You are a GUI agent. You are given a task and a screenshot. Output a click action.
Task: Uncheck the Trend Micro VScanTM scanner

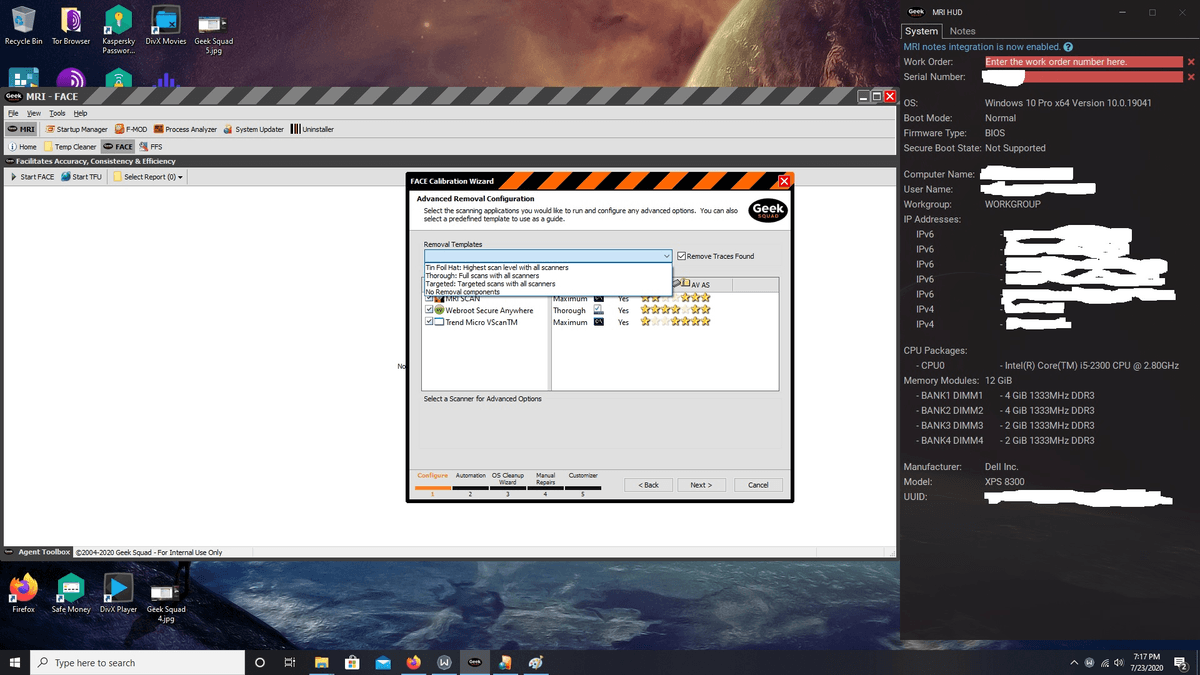[x=429, y=322]
